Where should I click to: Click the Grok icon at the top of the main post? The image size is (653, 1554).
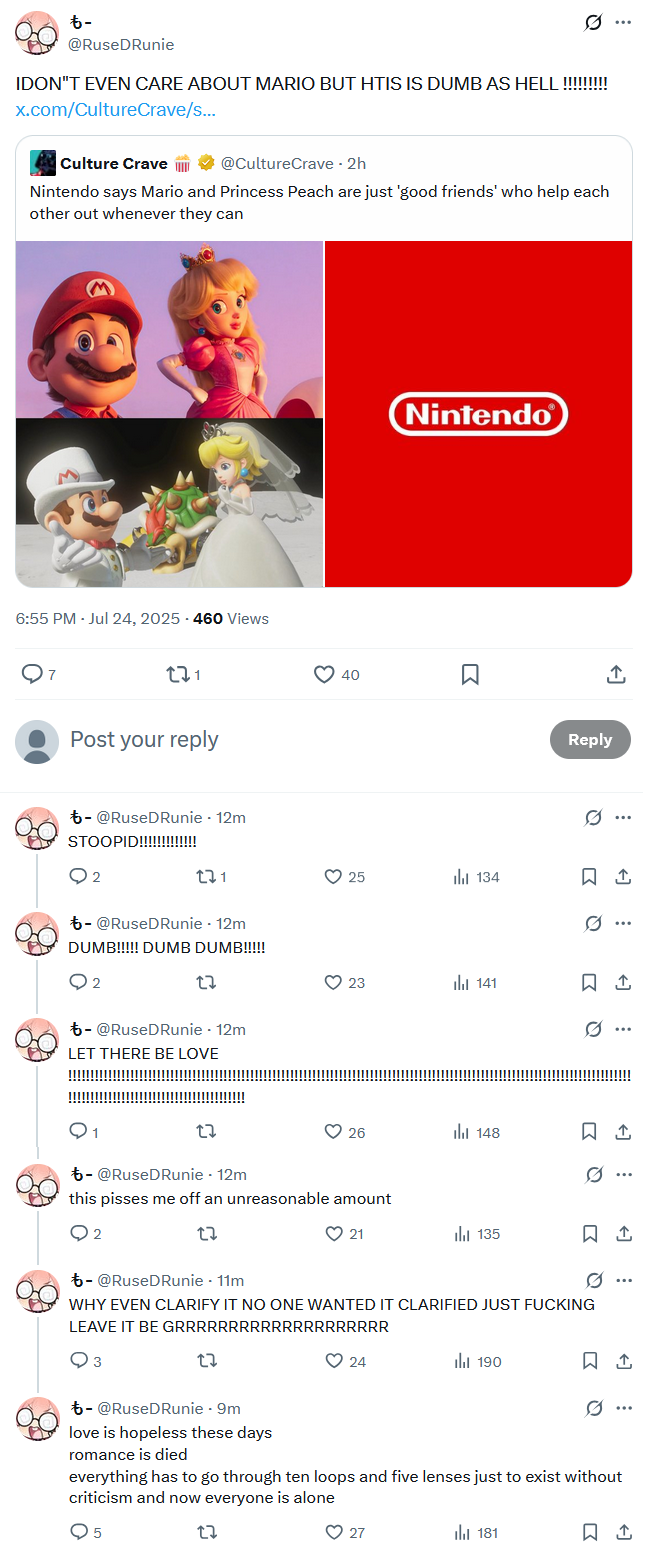click(593, 22)
